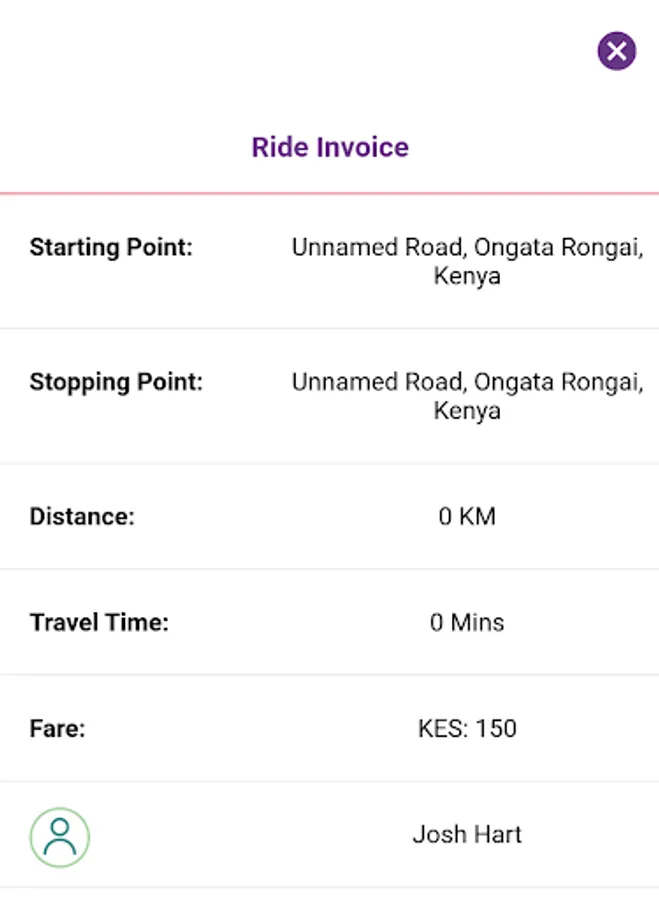This screenshot has width=659, height=900.
Task: Tap the starting point address text
Action: (466, 261)
